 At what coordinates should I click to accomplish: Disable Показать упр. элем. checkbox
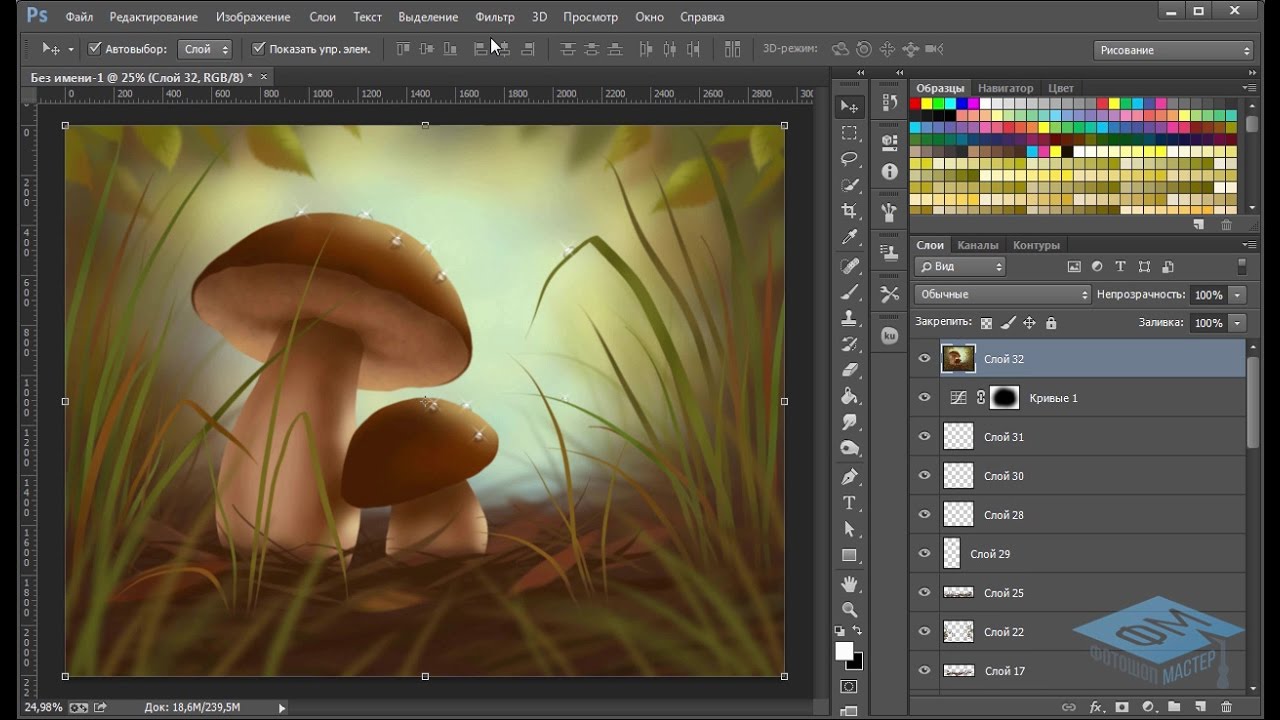pos(258,49)
